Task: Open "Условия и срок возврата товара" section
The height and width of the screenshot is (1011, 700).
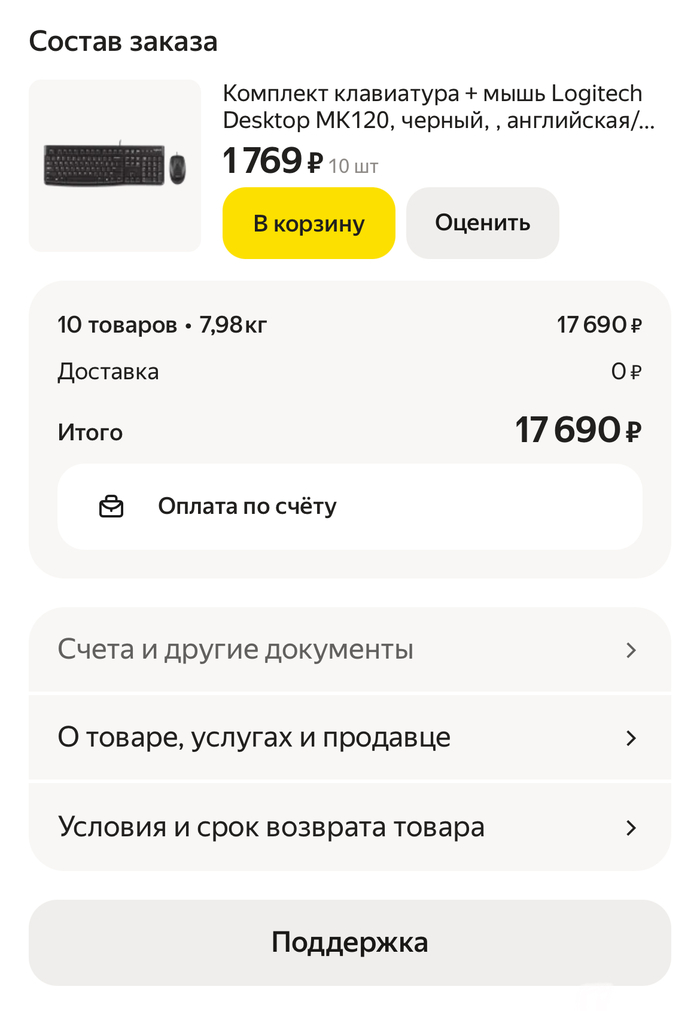Action: coord(271,828)
